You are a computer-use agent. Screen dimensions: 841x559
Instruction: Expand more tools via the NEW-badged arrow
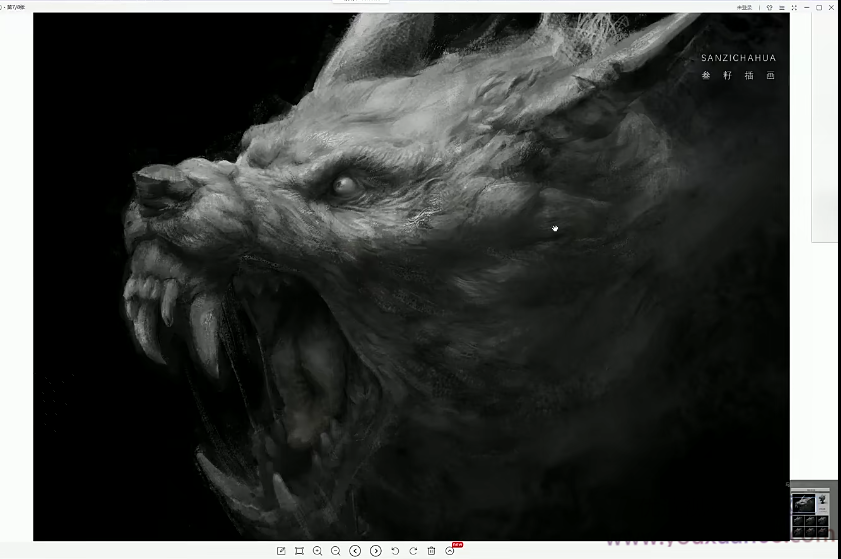click(x=450, y=551)
